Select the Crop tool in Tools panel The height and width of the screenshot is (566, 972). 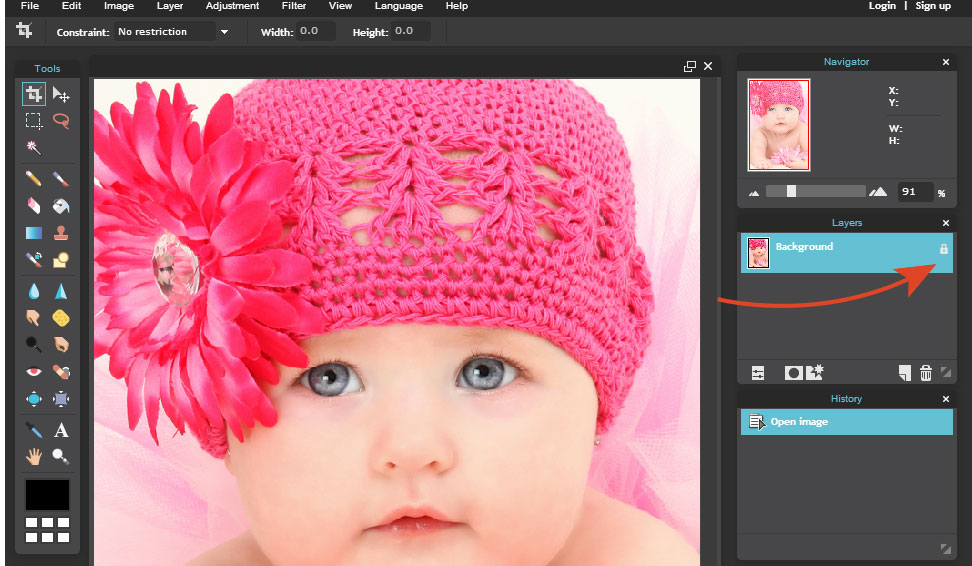(x=34, y=94)
